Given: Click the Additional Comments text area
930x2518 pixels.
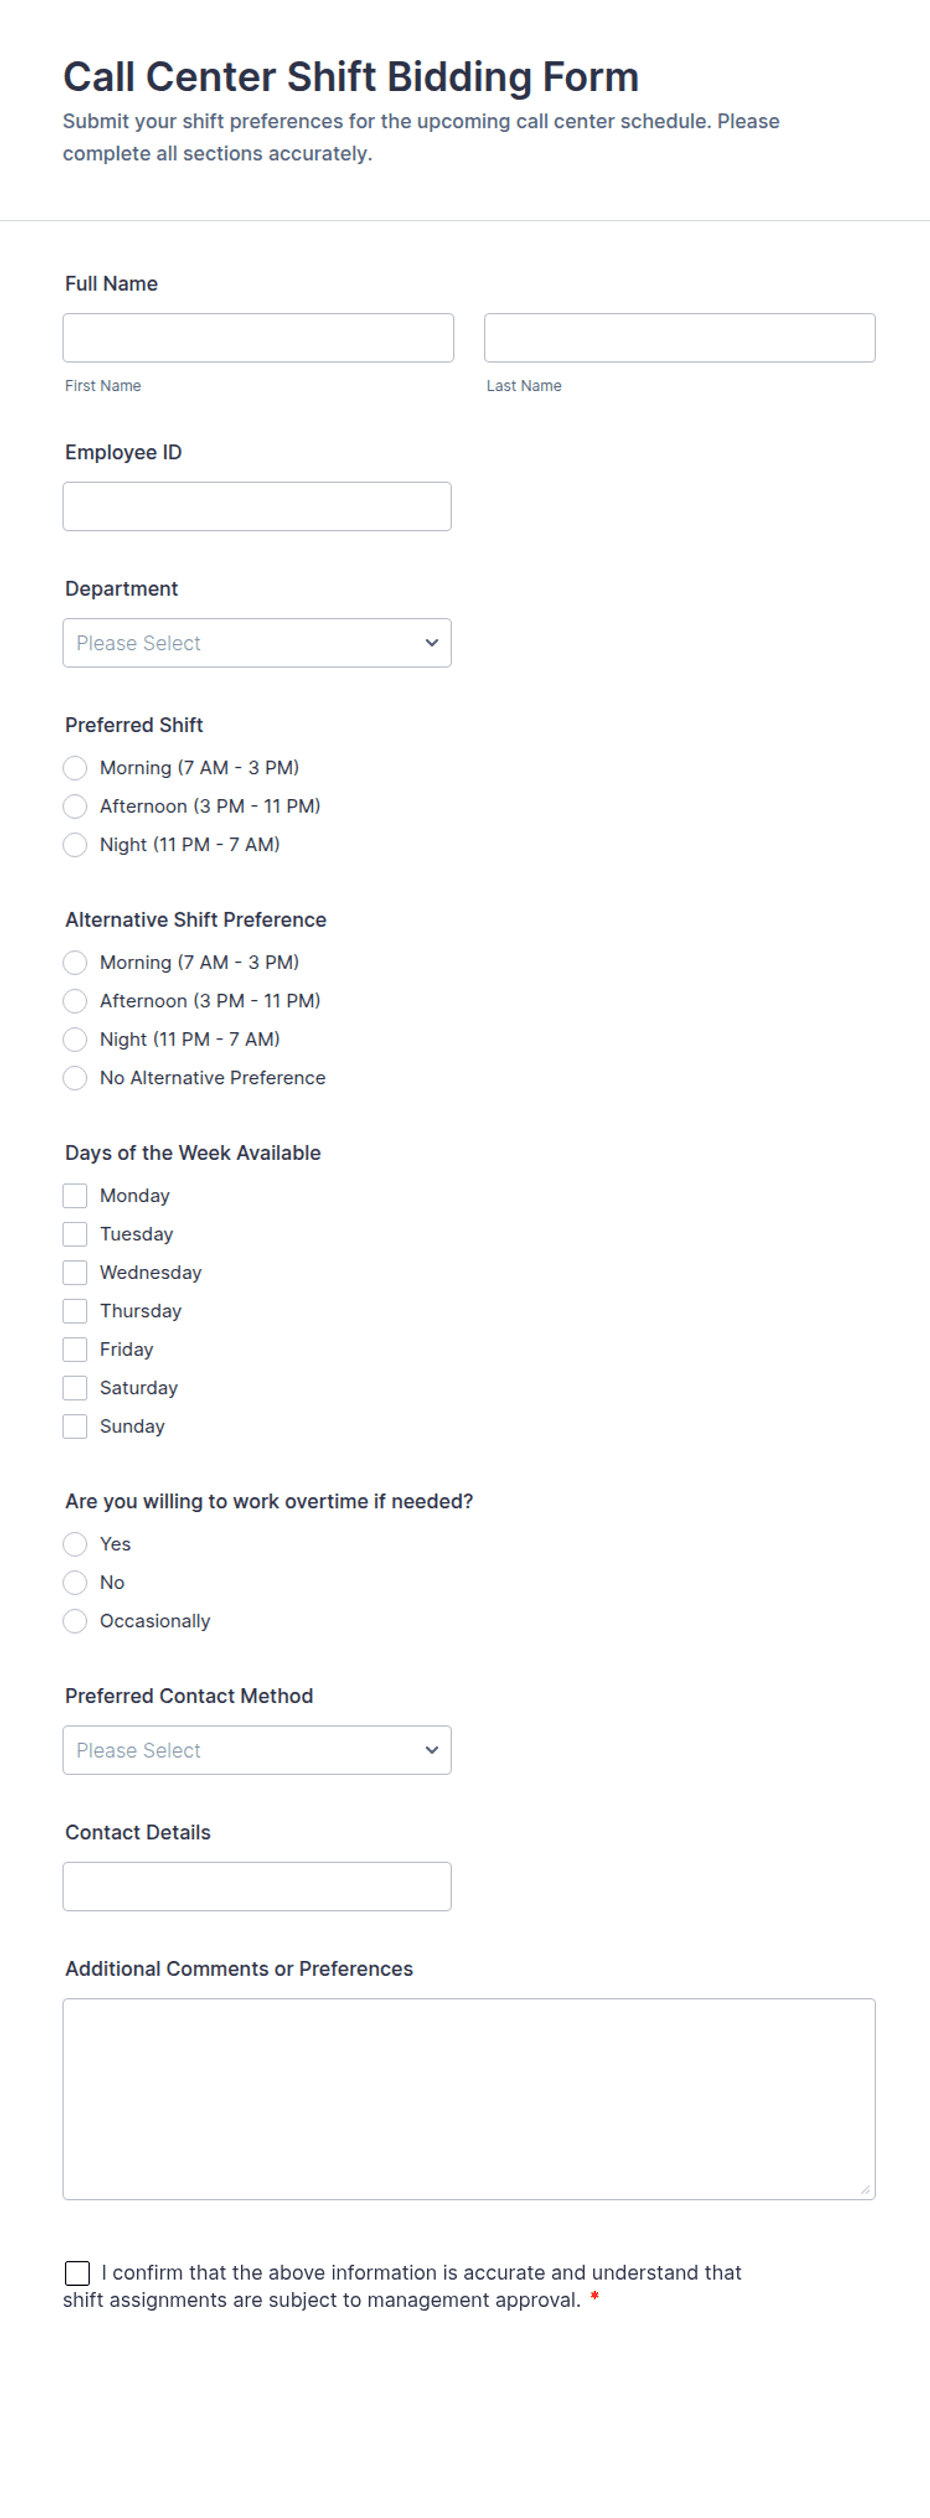Looking at the screenshot, I should coord(469,2099).
